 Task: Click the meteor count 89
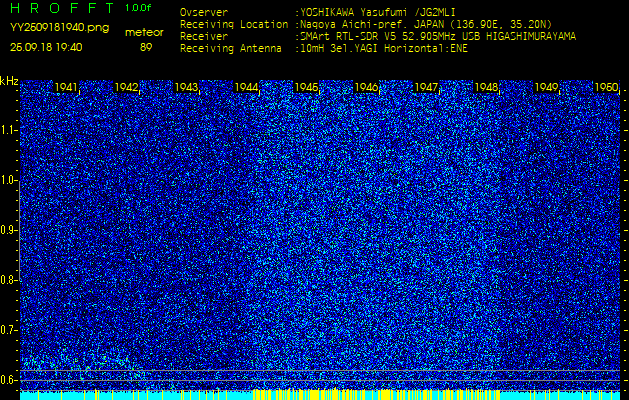146,47
